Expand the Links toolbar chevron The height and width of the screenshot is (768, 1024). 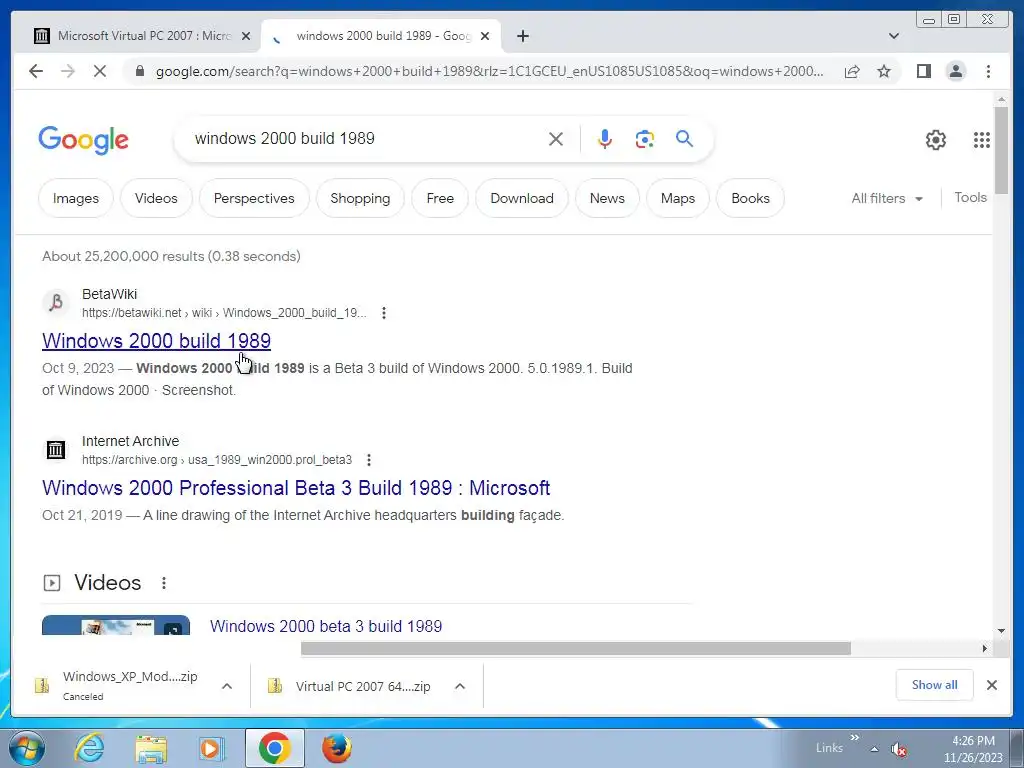(x=854, y=738)
